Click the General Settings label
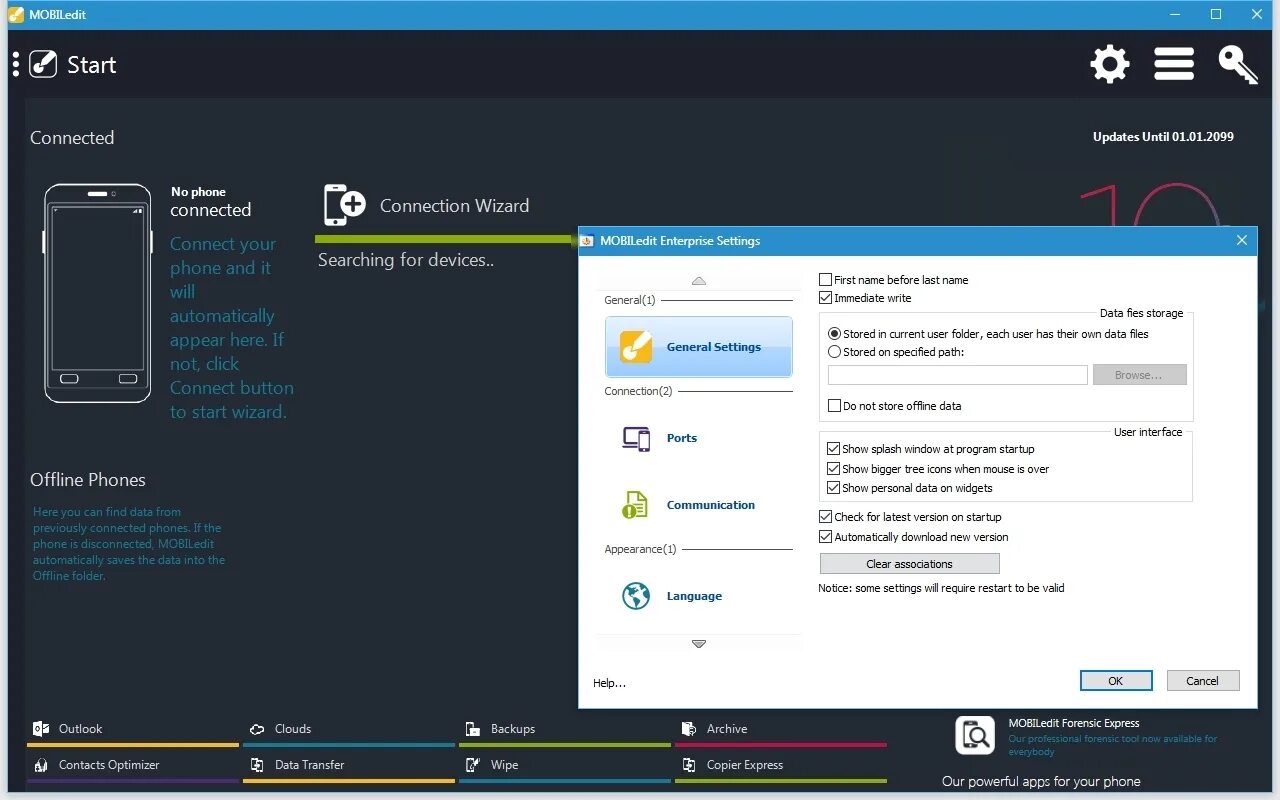This screenshot has width=1280, height=800. point(714,347)
